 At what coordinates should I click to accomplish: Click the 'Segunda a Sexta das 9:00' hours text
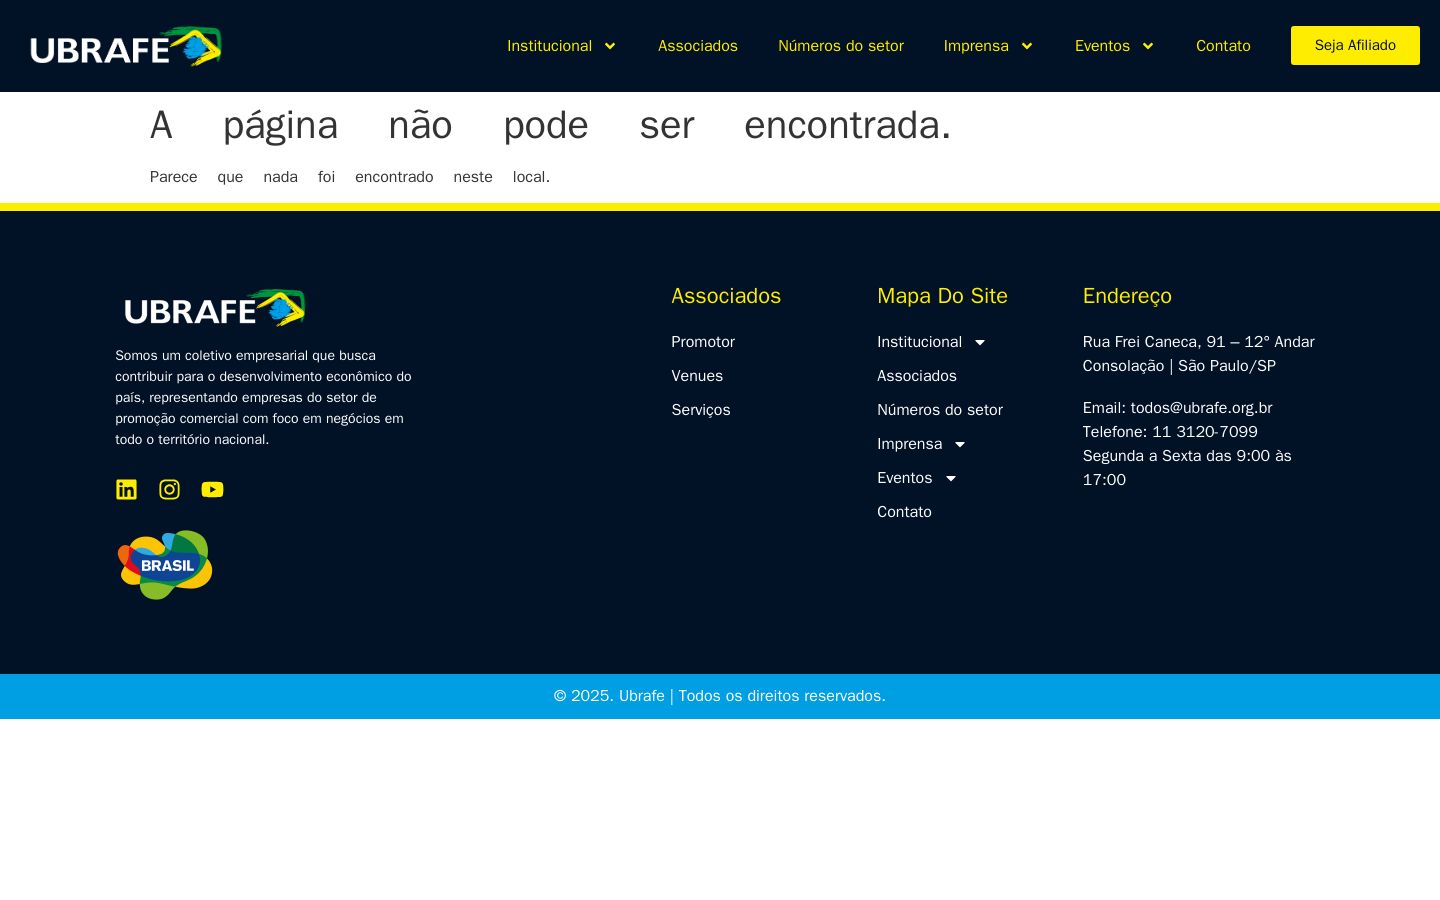1187,468
